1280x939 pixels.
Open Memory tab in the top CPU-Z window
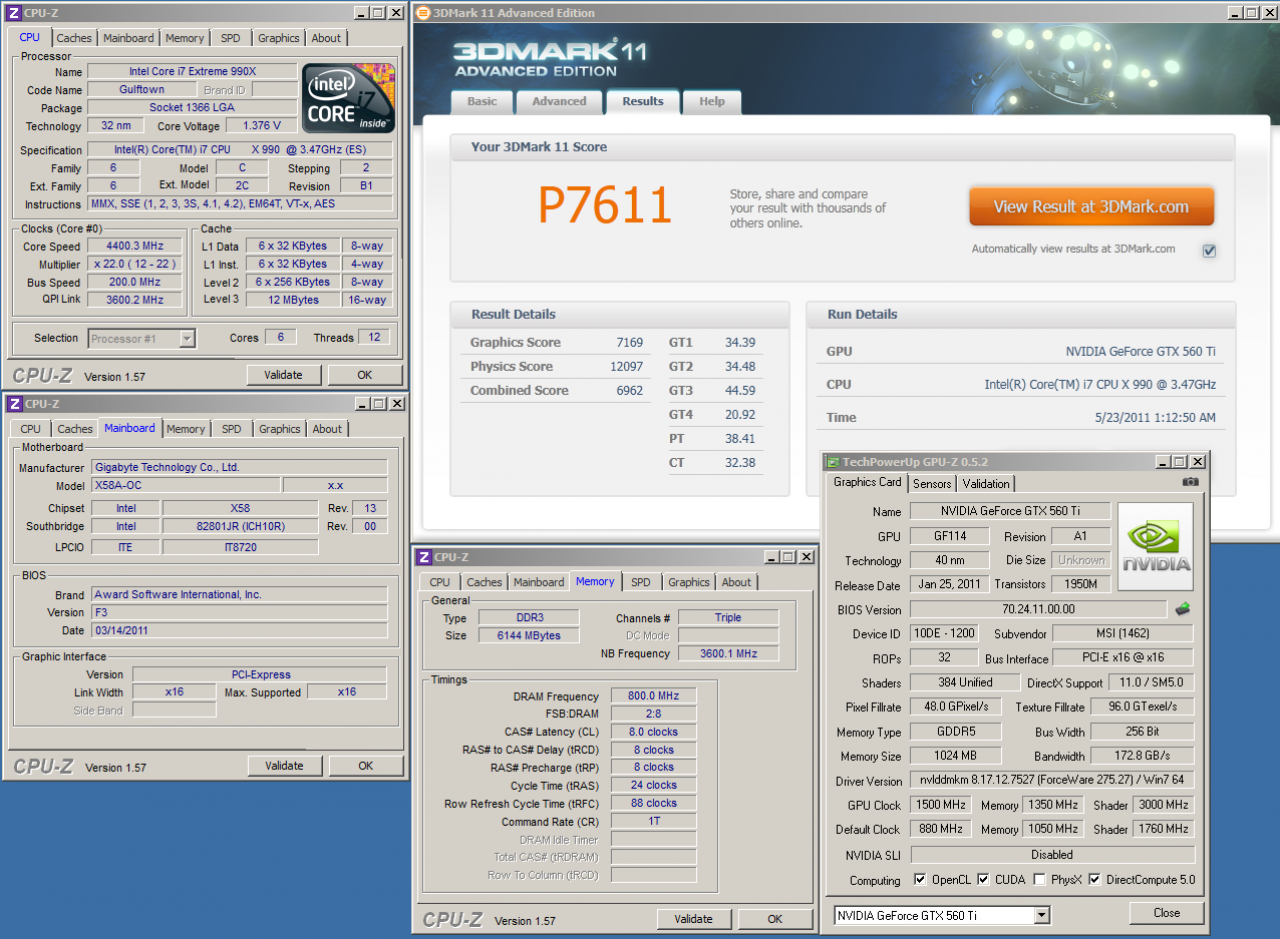[185, 38]
